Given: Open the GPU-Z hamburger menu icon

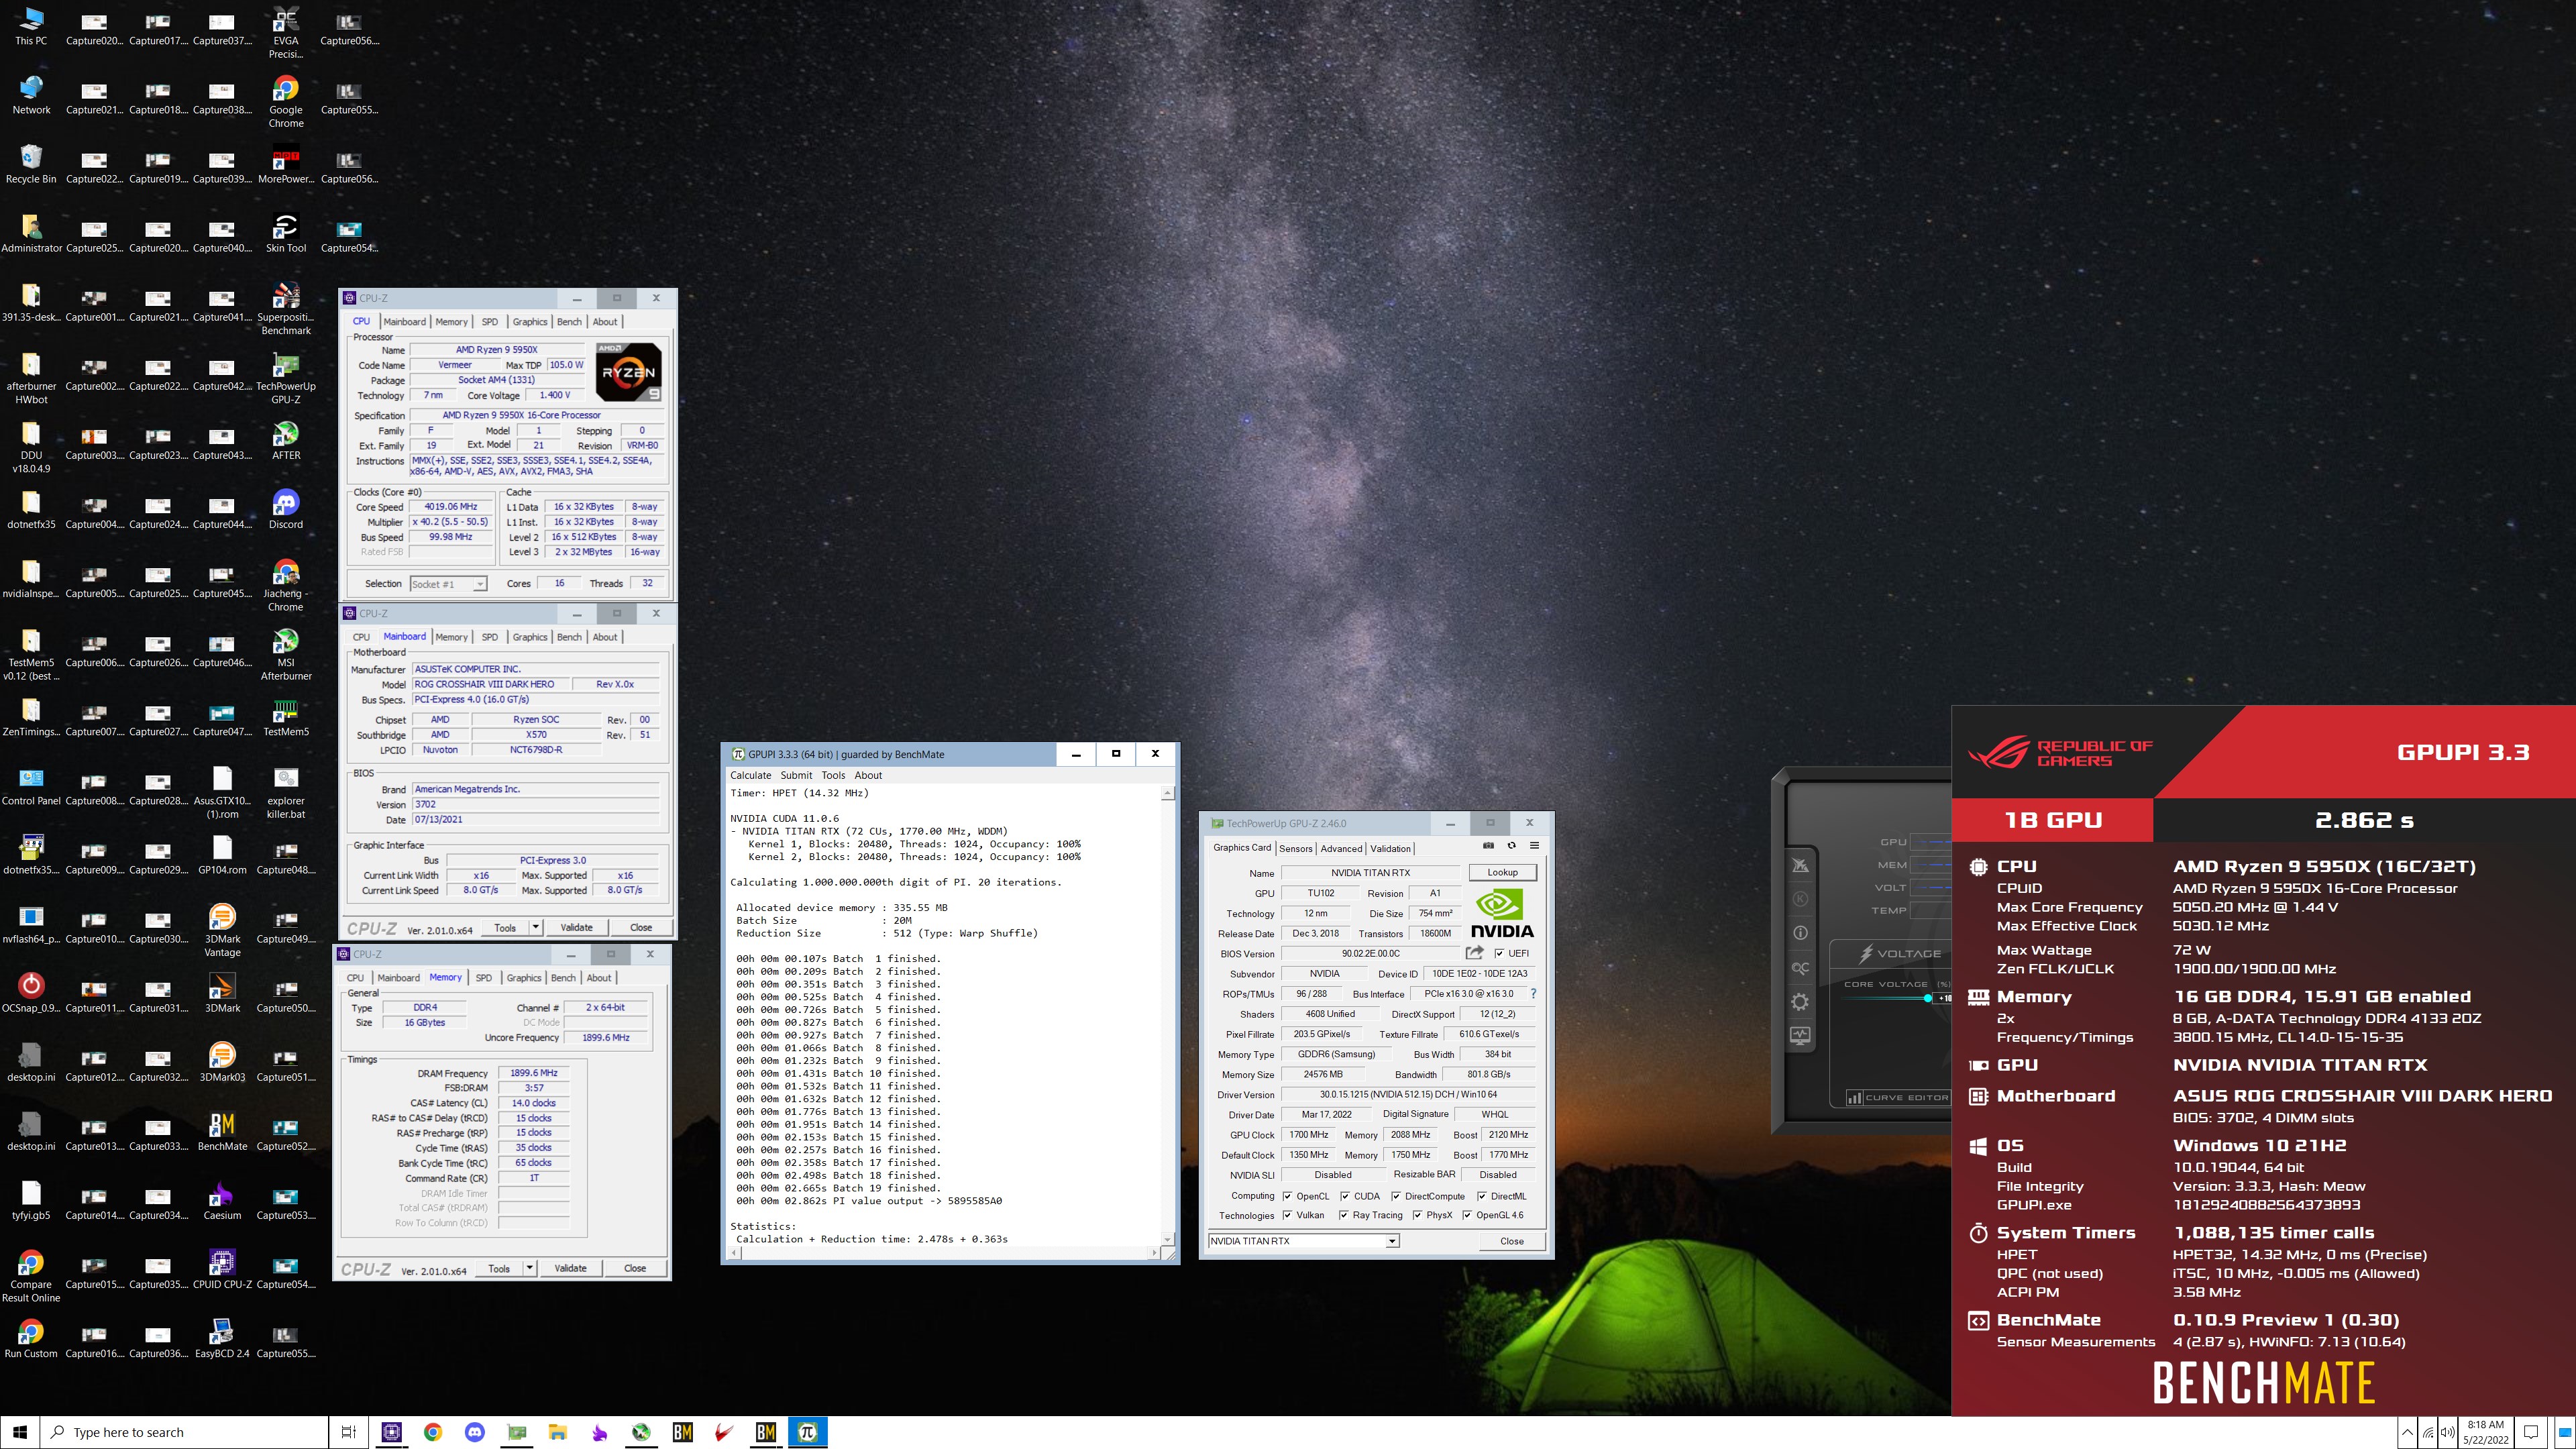Looking at the screenshot, I should [x=1534, y=846].
